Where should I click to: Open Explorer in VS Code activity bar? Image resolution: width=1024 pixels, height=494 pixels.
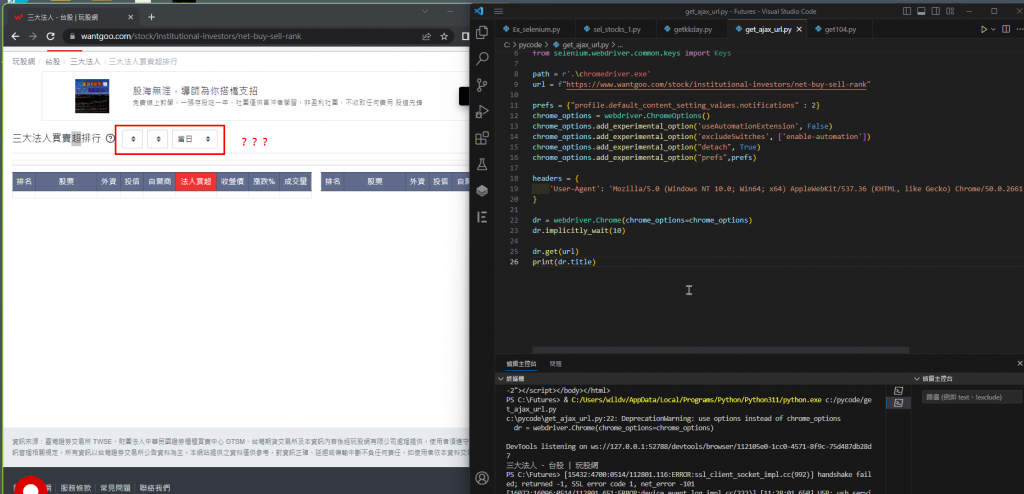pos(482,32)
